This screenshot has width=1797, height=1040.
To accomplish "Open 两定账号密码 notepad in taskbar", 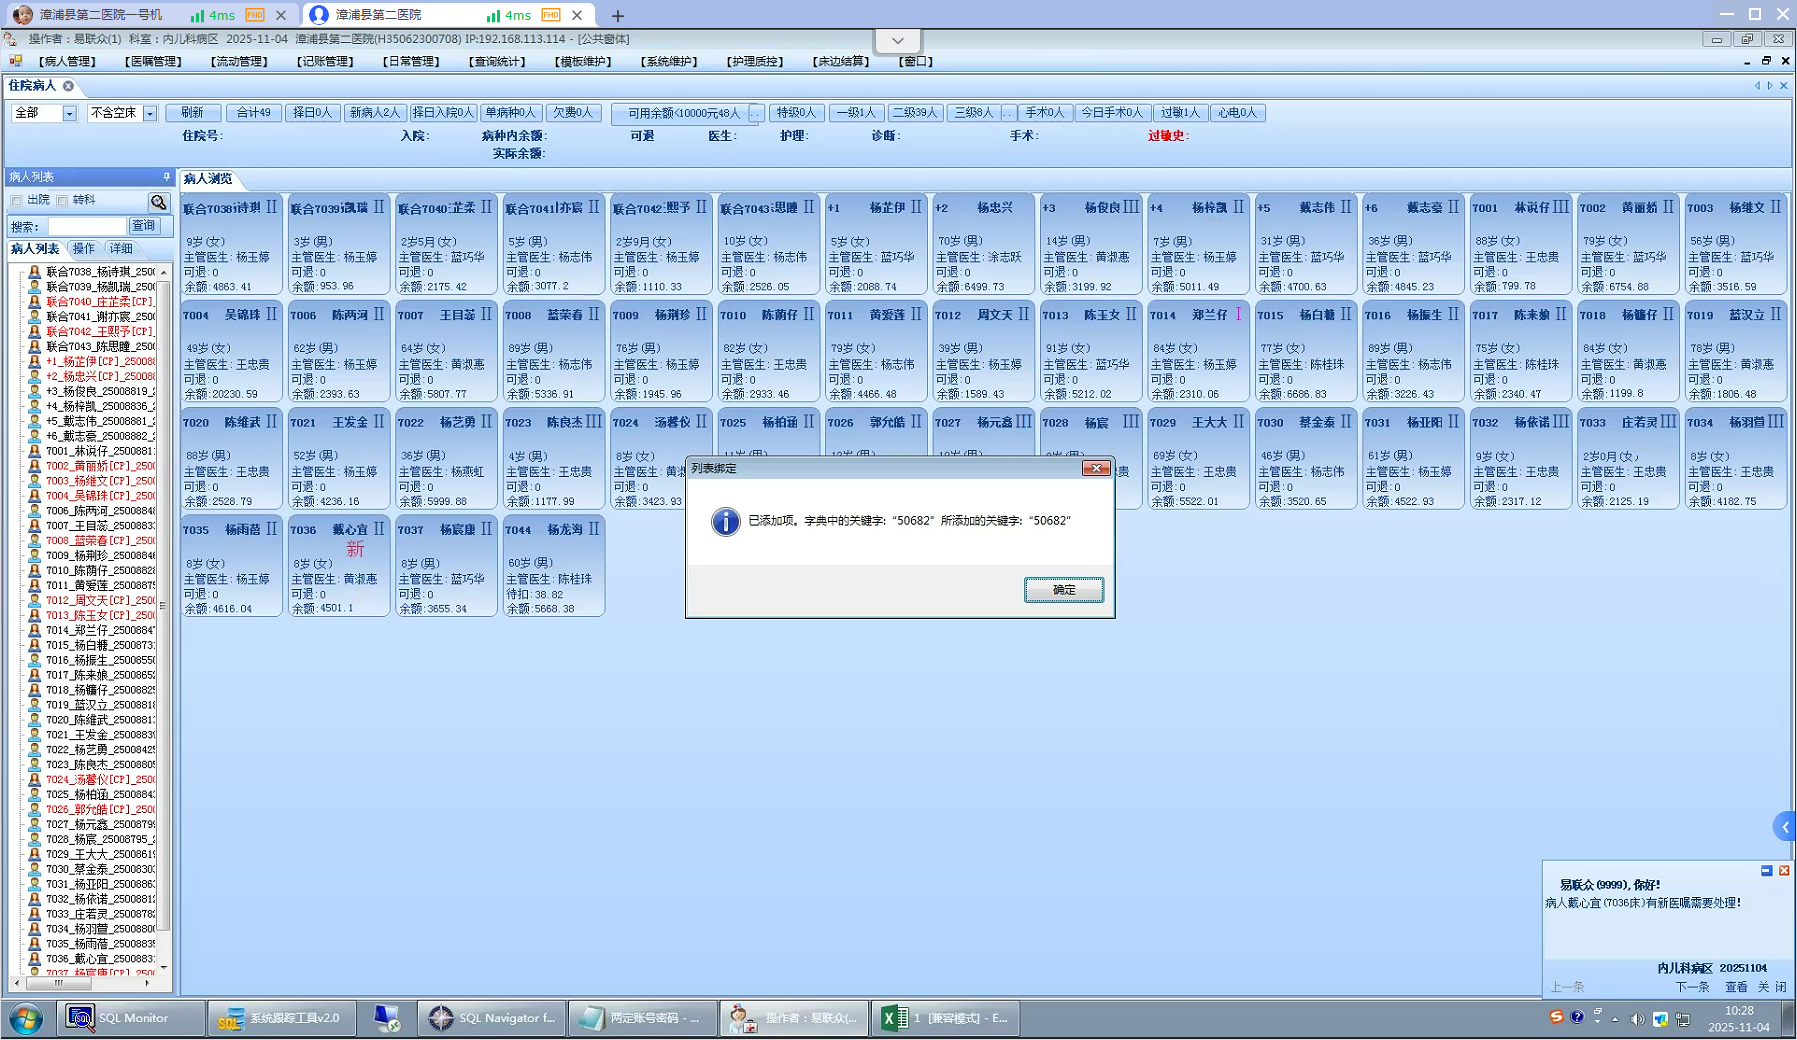I will [643, 1018].
